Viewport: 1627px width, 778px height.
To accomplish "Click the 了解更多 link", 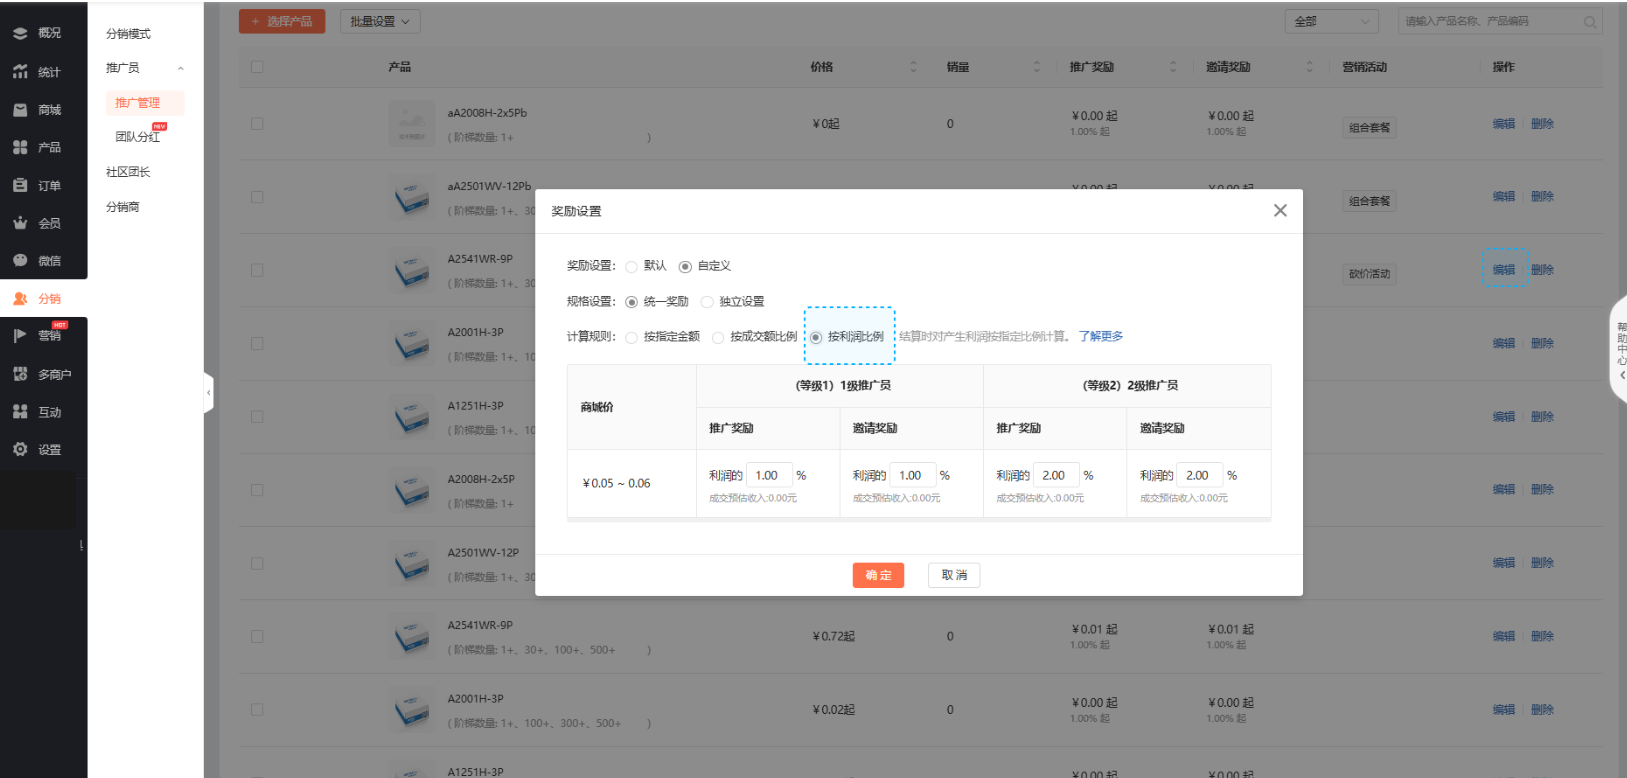I will pyautogui.click(x=1100, y=337).
